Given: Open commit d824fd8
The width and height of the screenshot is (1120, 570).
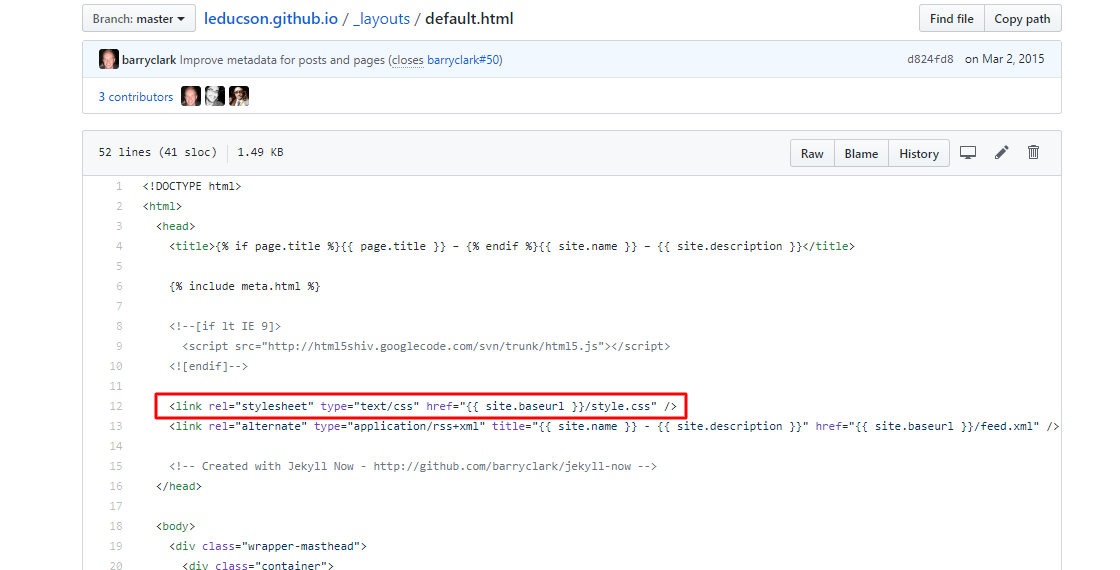Looking at the screenshot, I should (930, 60).
